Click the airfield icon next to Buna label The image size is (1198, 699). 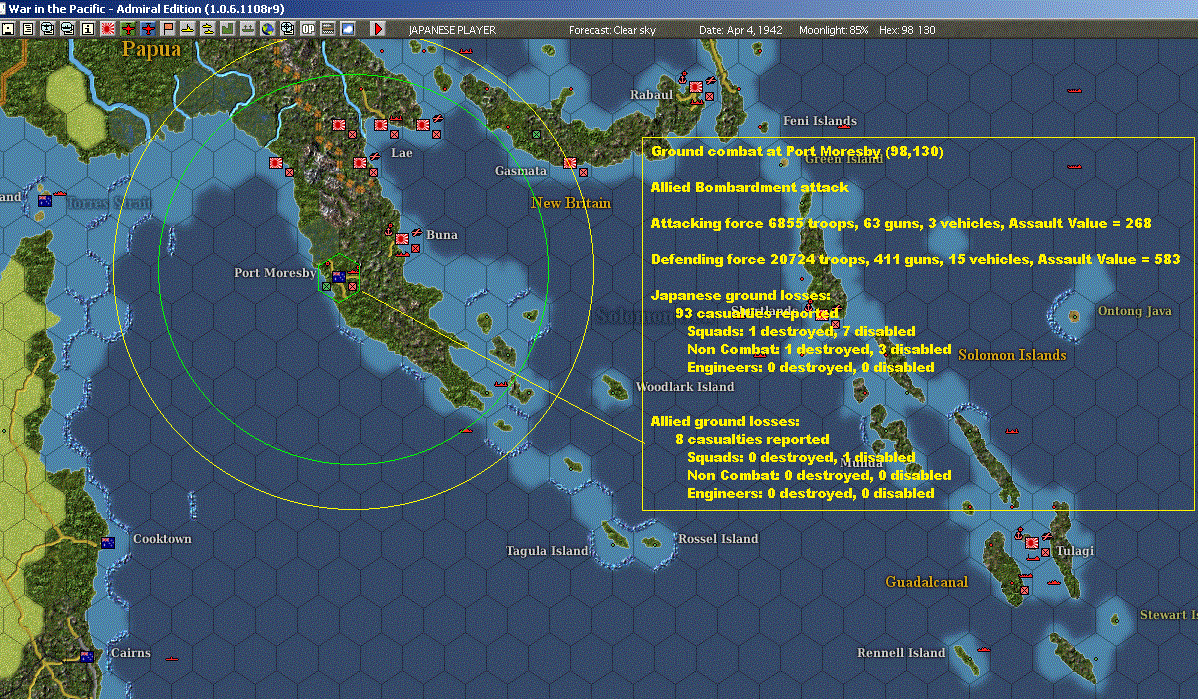point(416,232)
